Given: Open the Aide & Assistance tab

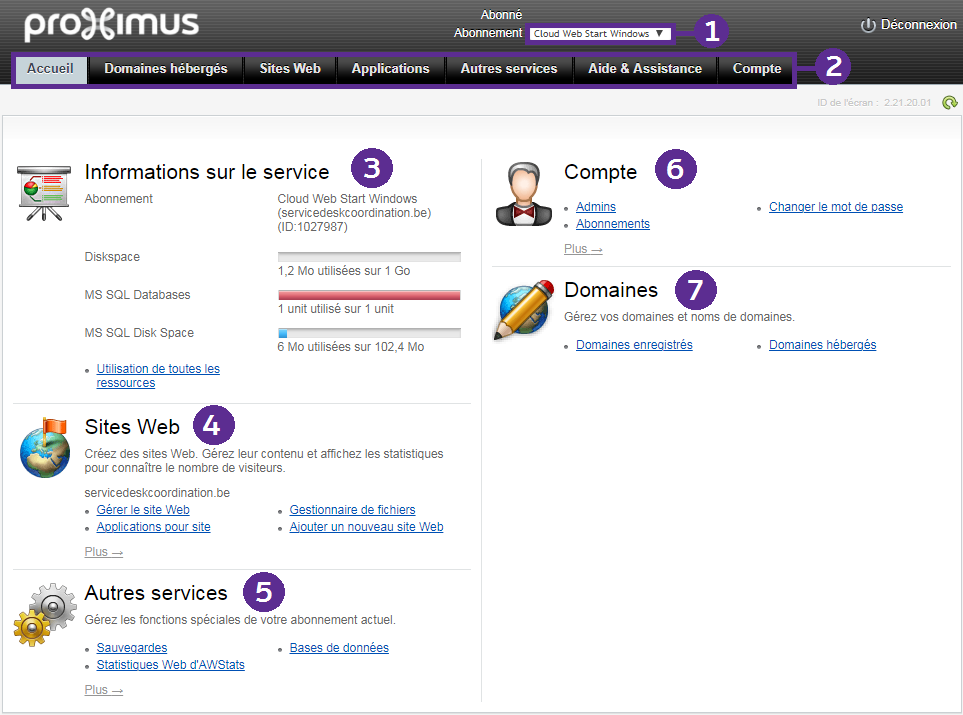Looking at the screenshot, I should click(645, 69).
